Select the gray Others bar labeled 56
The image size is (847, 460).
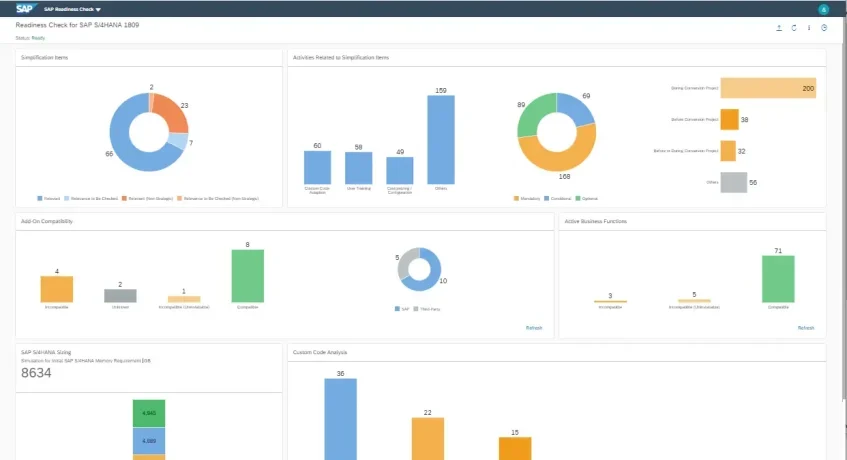[x=734, y=182]
